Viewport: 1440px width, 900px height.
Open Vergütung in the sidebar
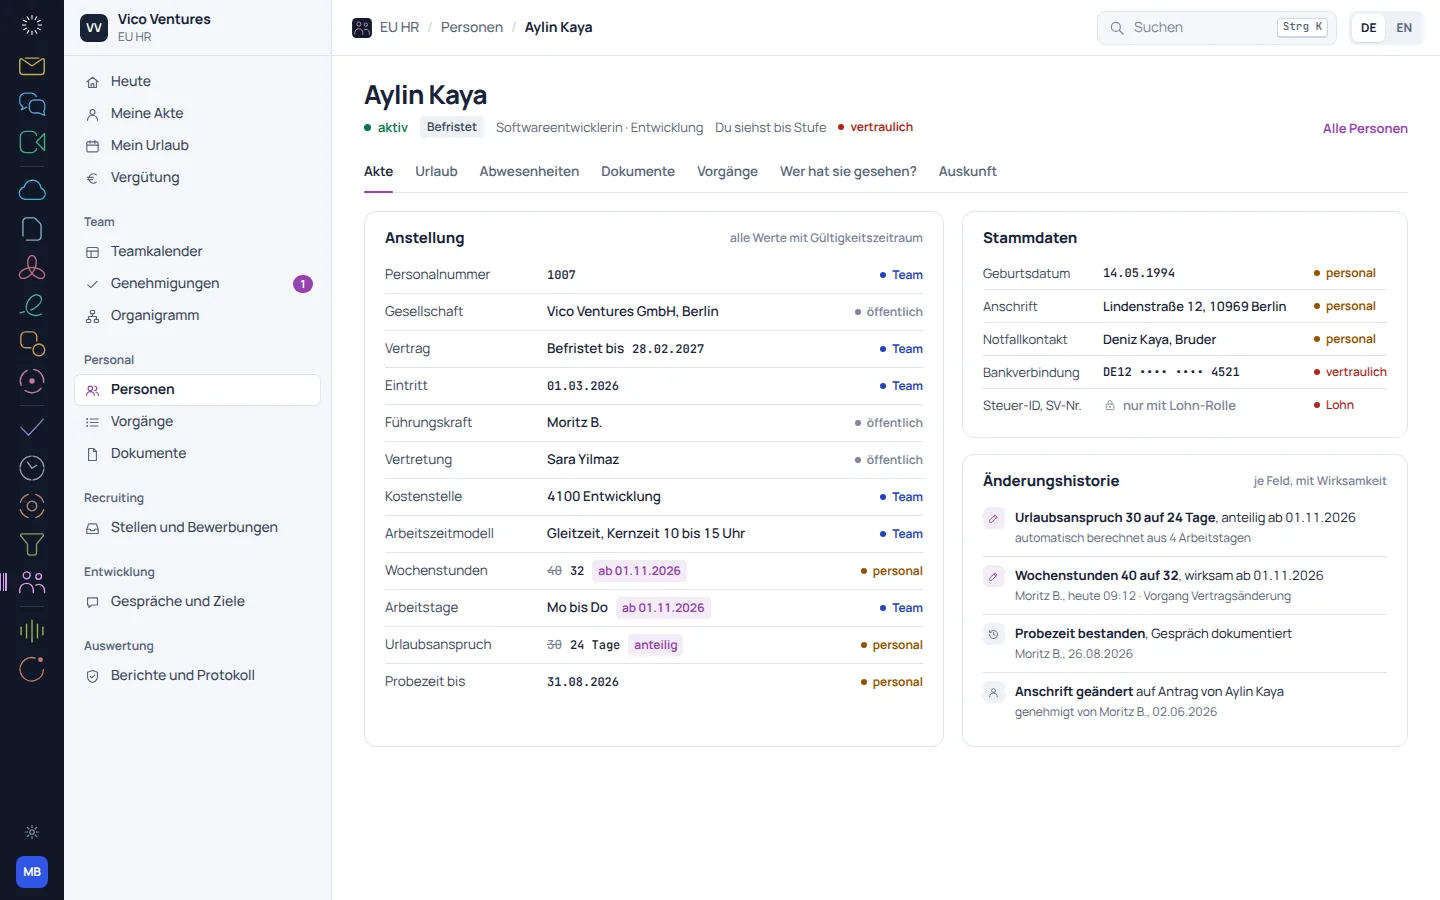point(197,178)
